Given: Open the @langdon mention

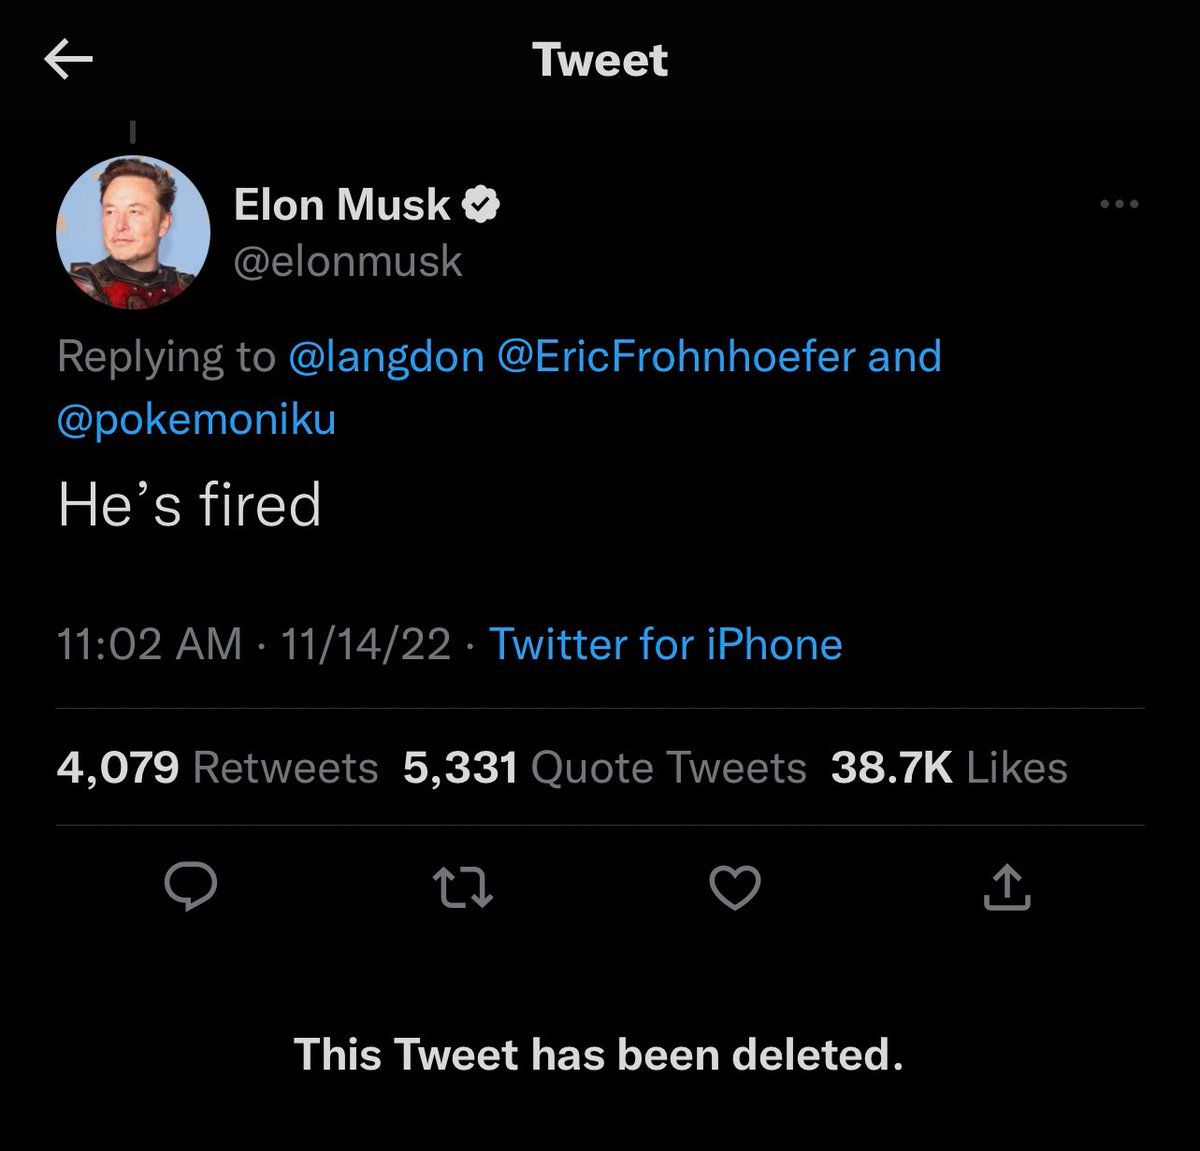Looking at the screenshot, I should (x=386, y=357).
